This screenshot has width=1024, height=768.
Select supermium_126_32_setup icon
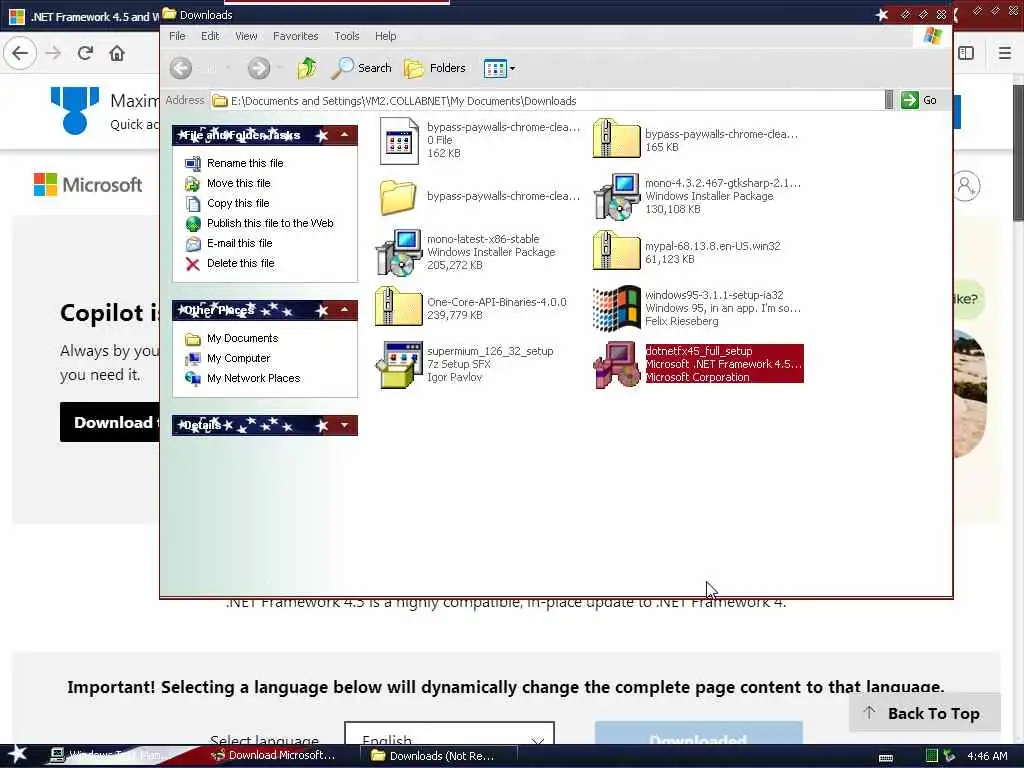(399, 364)
